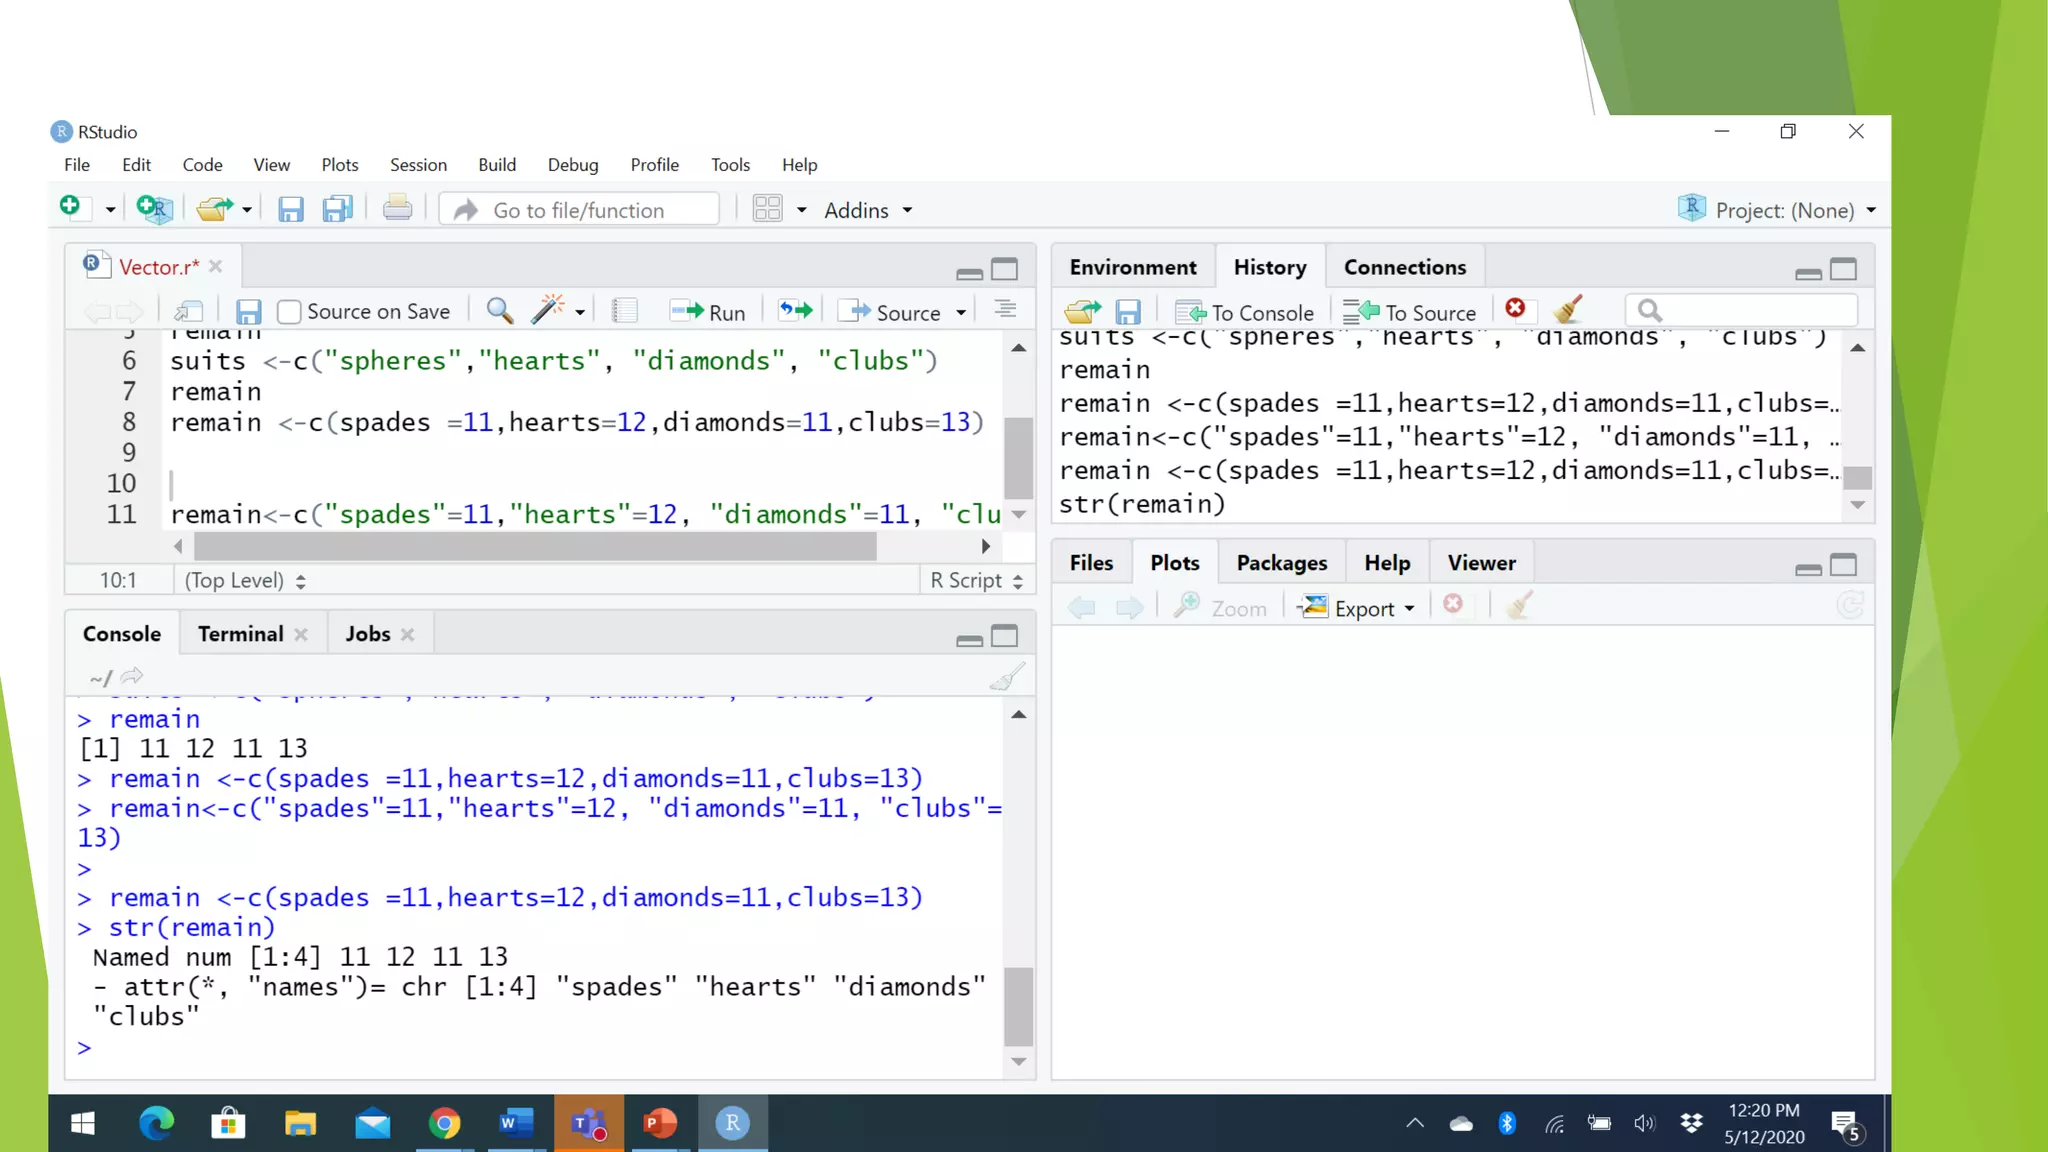Viewport: 2048px width, 1152px height.
Task: Click the Compile Report notebook icon
Action: pos(624,311)
